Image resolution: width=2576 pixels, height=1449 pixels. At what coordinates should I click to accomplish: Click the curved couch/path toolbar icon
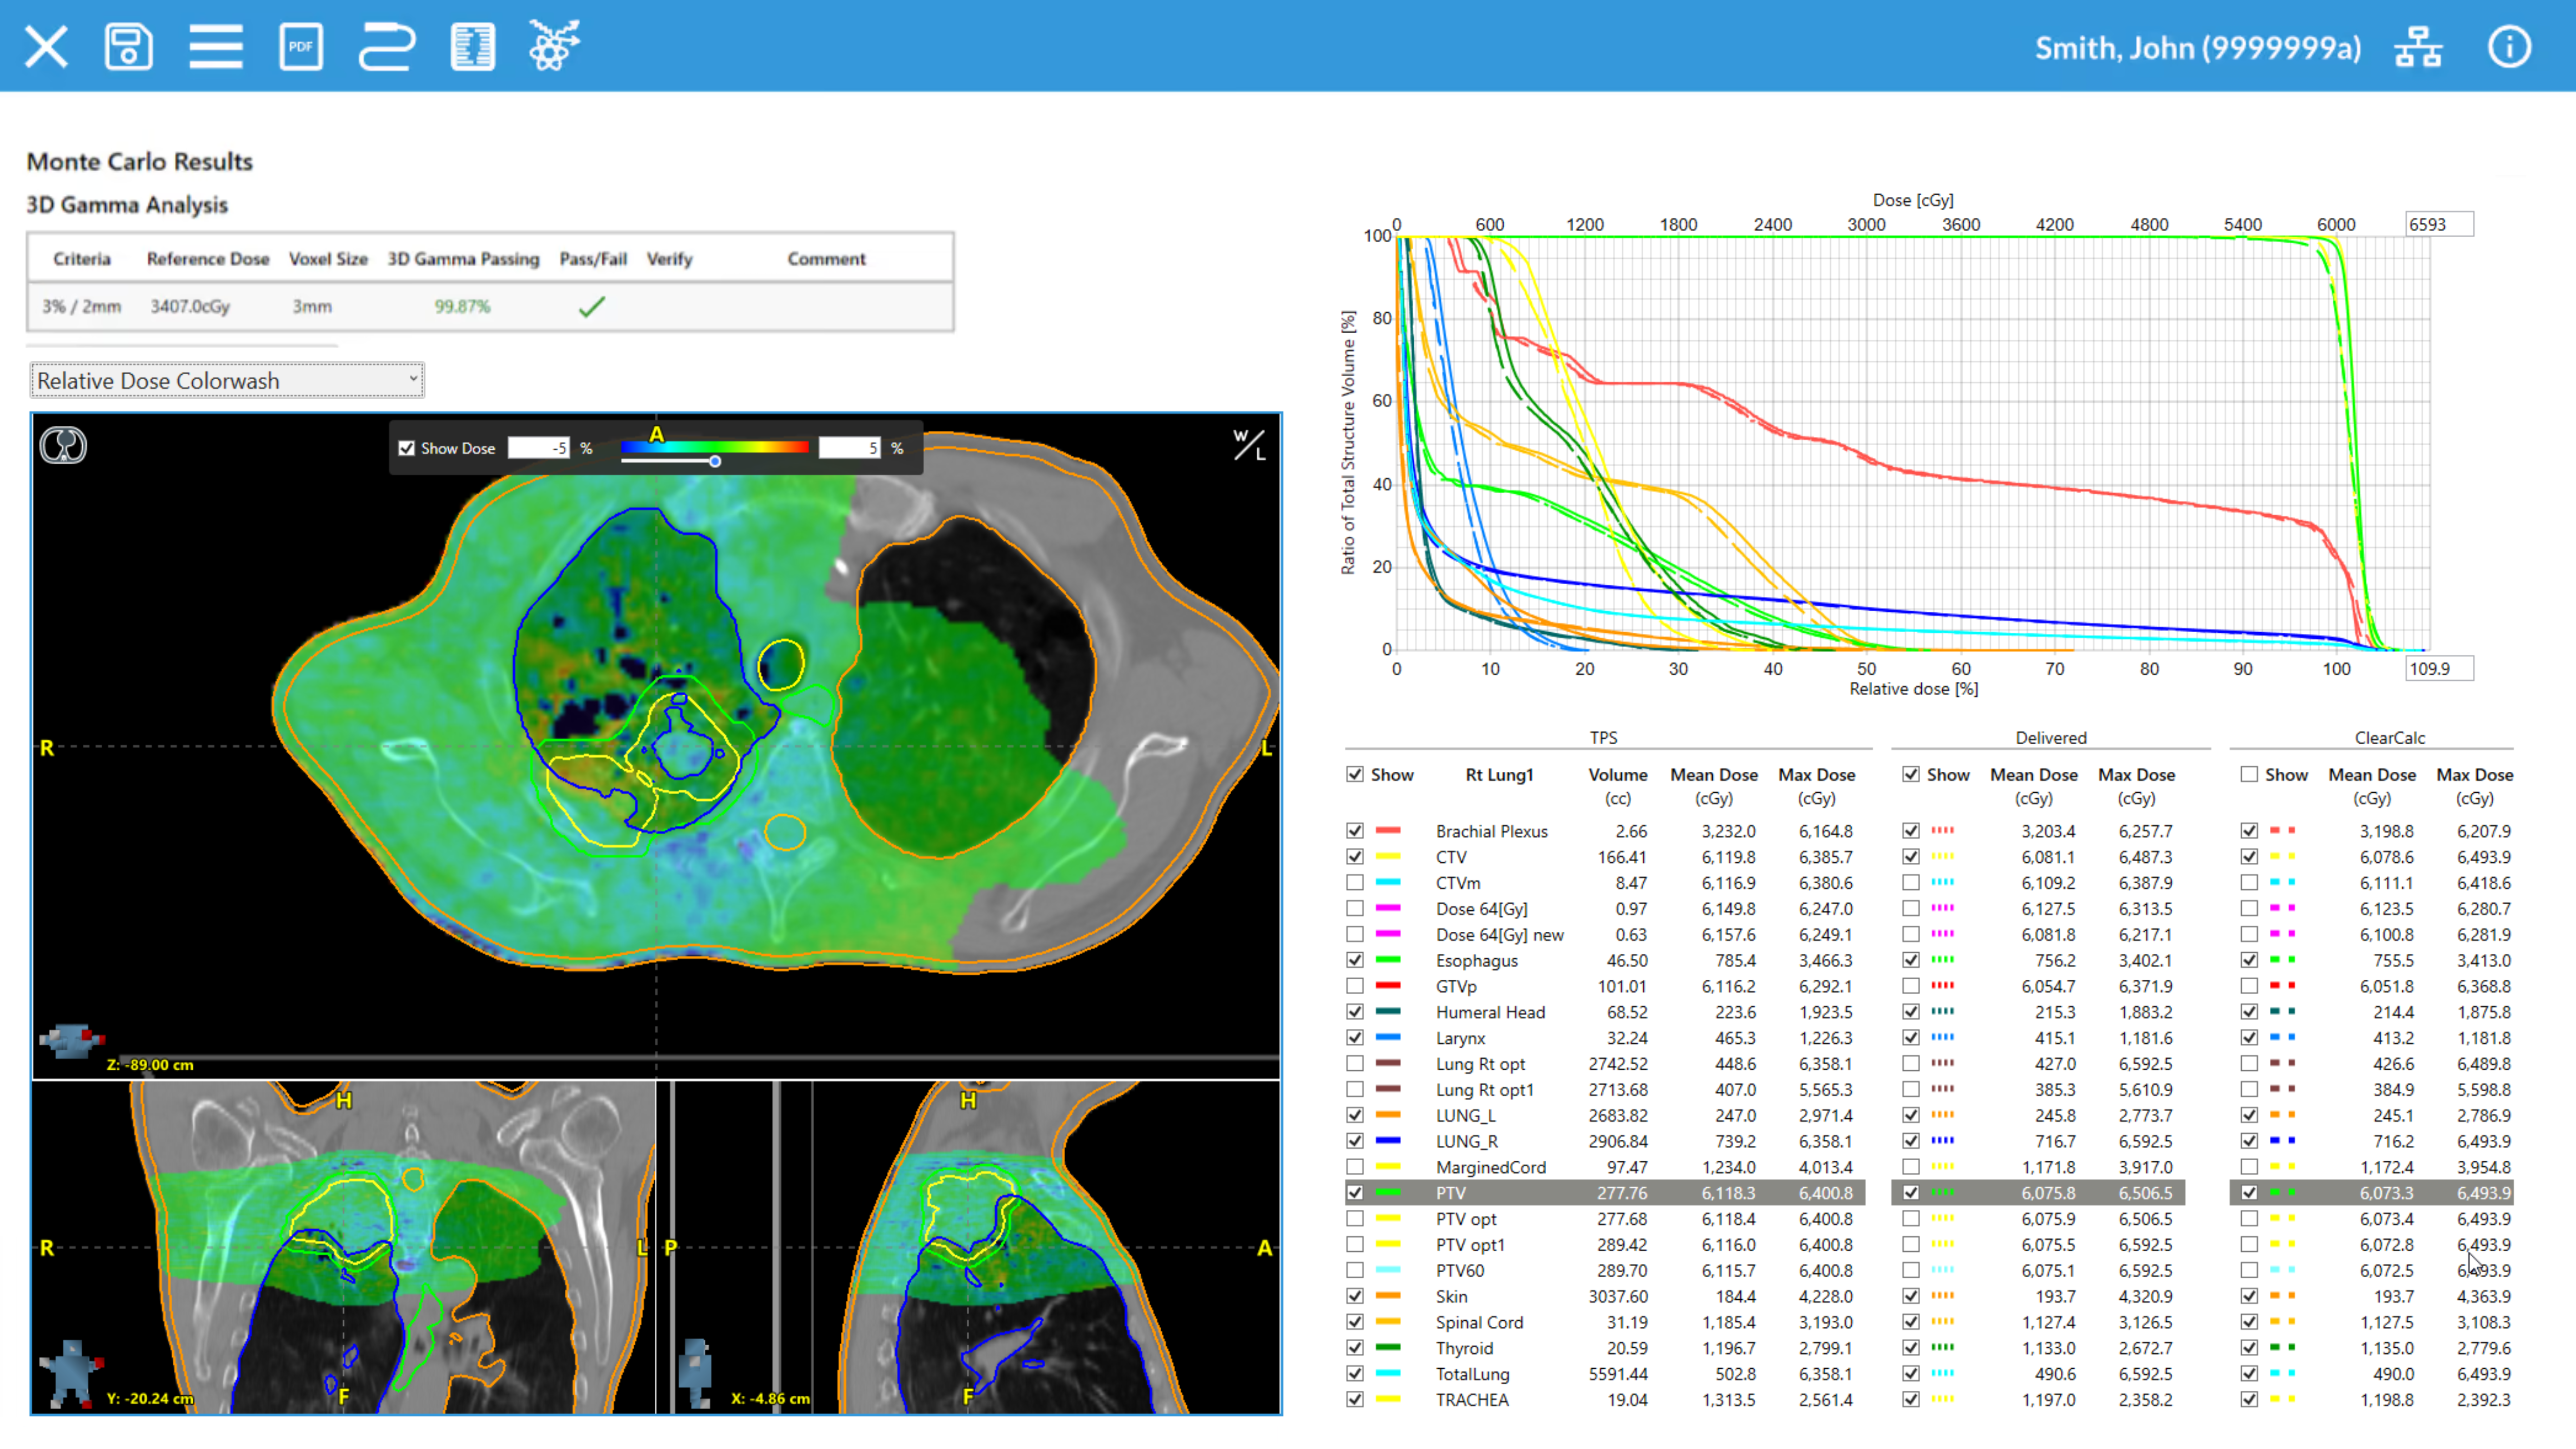pos(386,47)
